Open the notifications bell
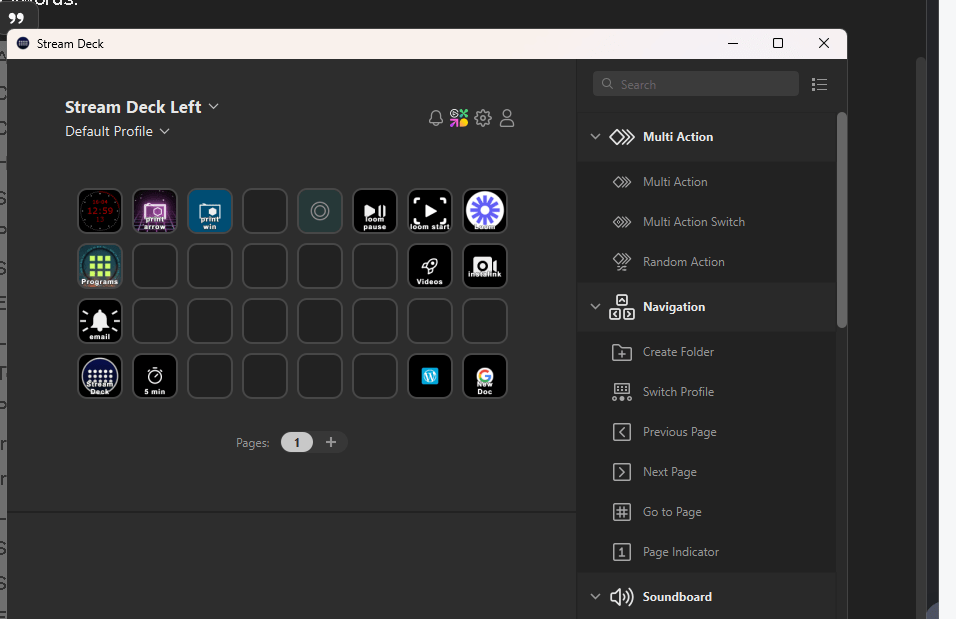Image resolution: width=956 pixels, height=619 pixels. [x=435, y=118]
